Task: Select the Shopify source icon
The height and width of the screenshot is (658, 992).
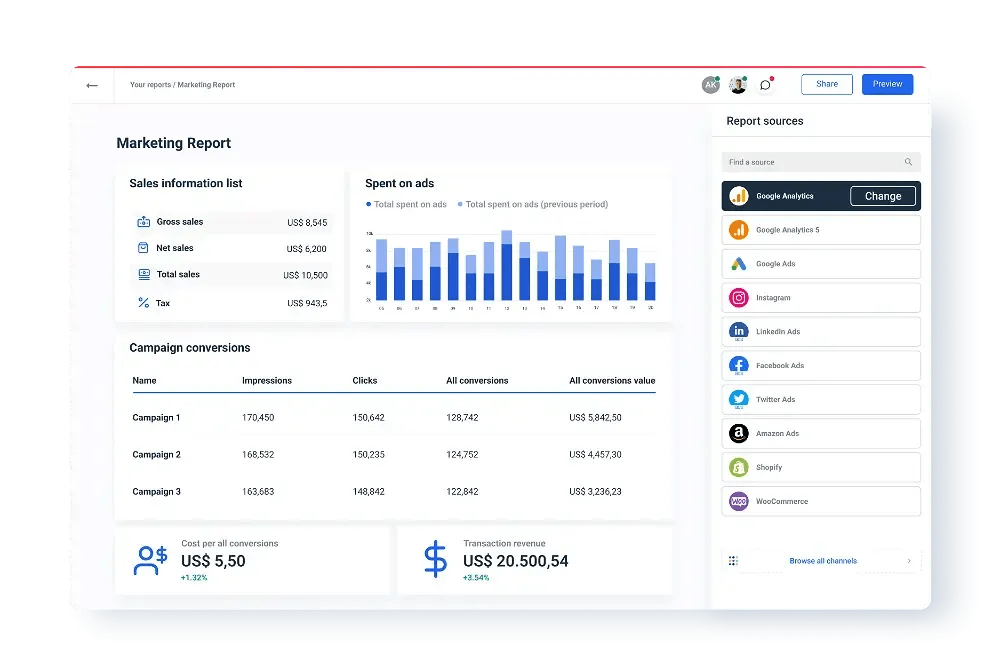Action: tap(739, 467)
